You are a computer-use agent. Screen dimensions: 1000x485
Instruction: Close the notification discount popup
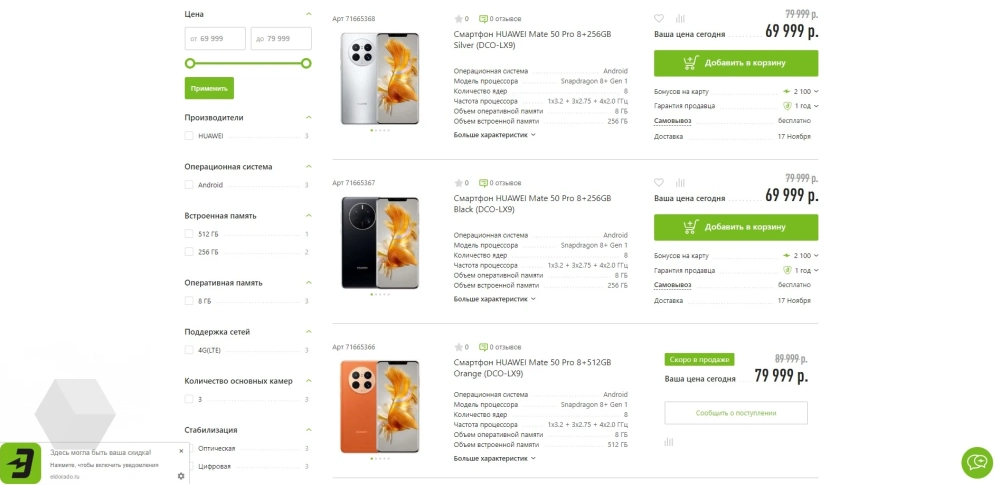181,451
